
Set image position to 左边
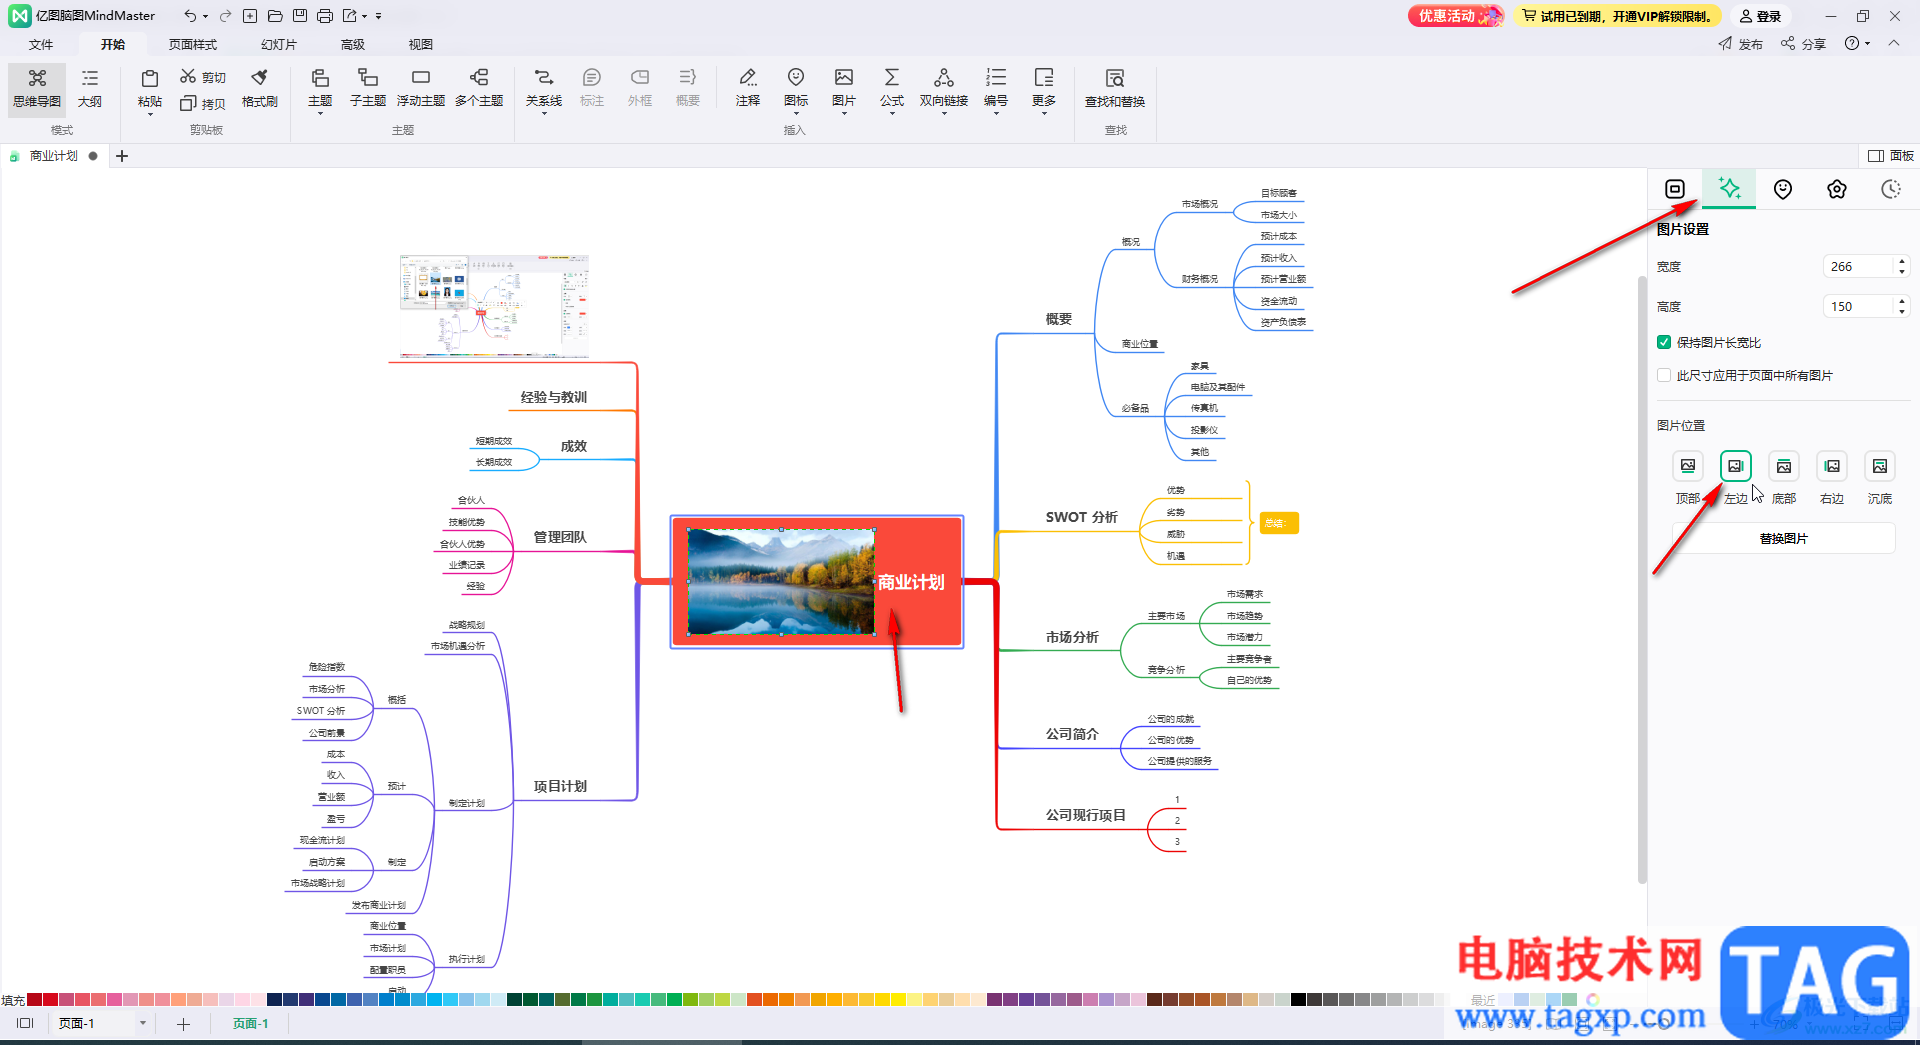point(1736,466)
